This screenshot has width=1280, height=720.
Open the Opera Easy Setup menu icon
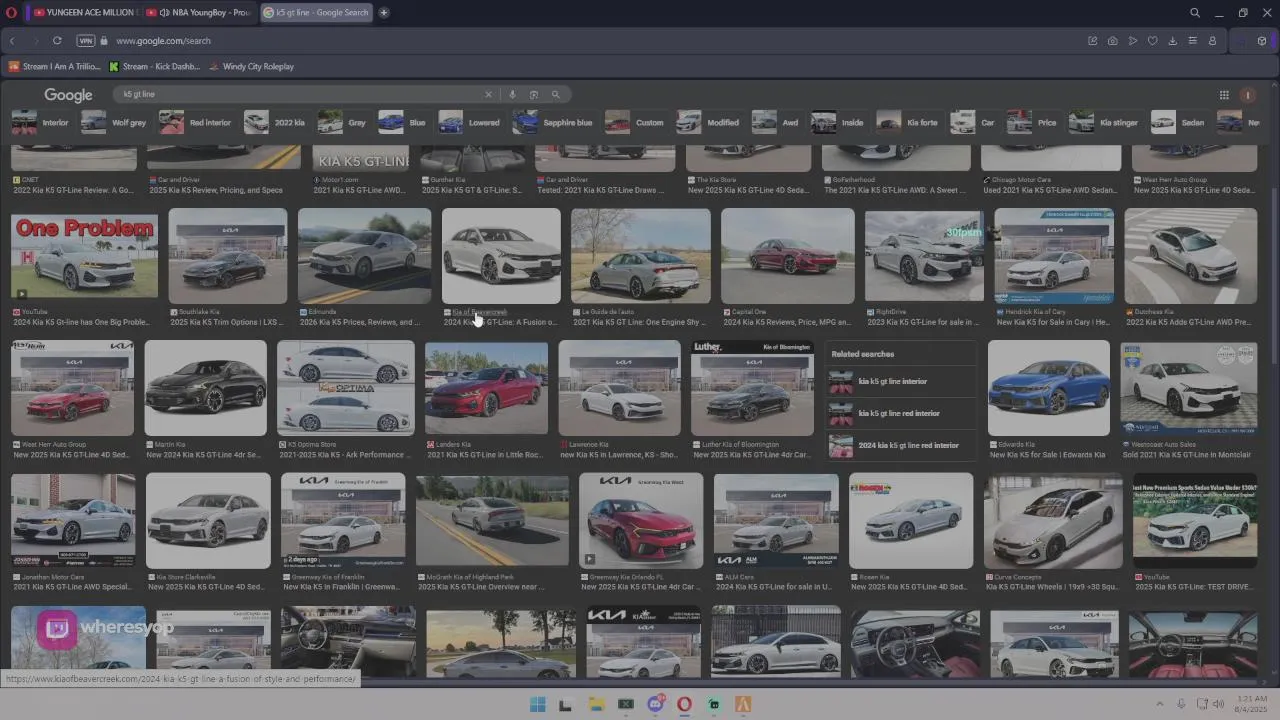point(1193,41)
